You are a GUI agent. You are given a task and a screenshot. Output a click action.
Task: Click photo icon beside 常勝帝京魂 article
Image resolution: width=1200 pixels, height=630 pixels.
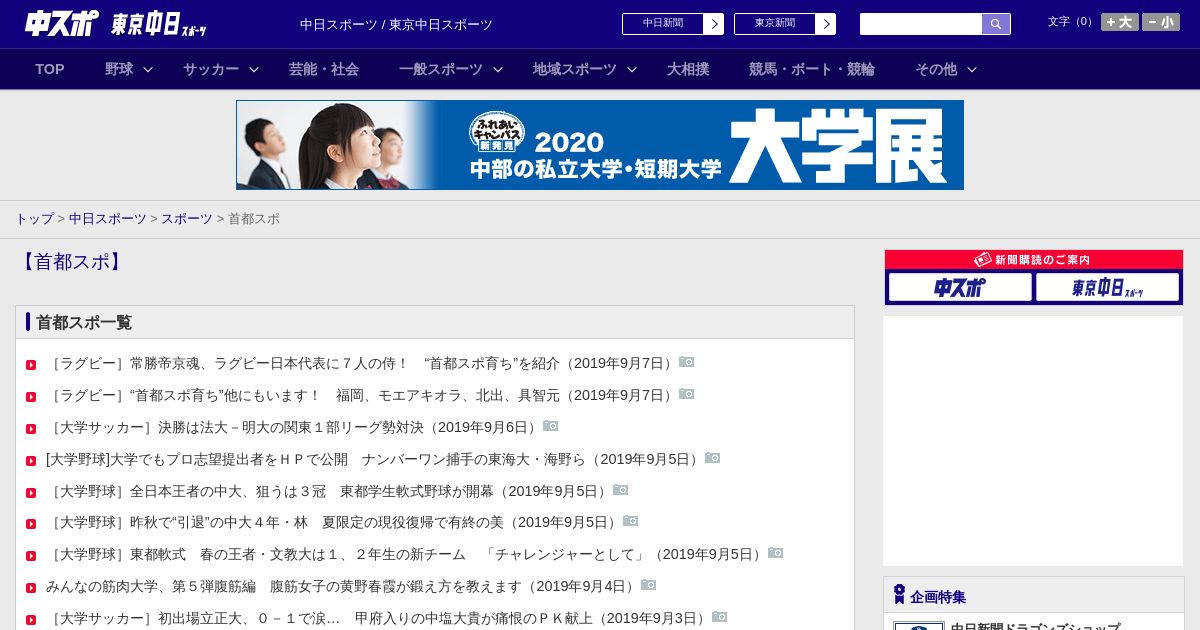(x=687, y=362)
